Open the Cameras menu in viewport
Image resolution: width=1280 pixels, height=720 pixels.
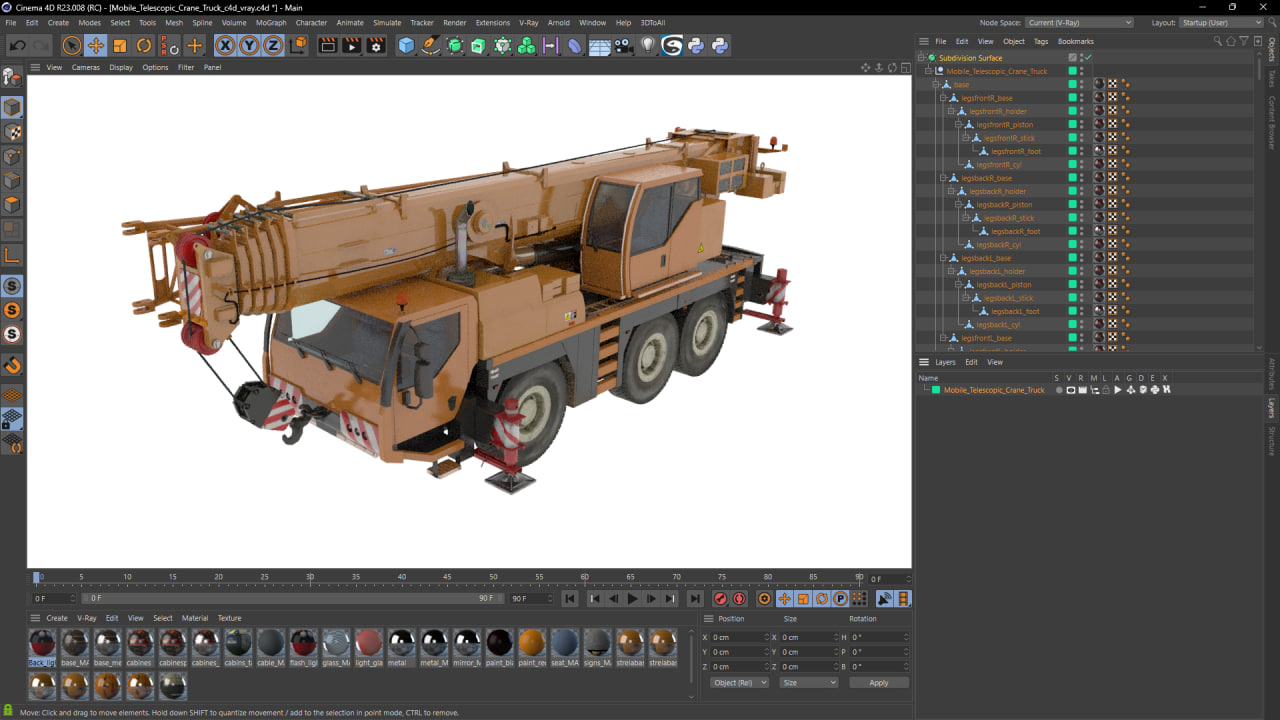tap(85, 68)
